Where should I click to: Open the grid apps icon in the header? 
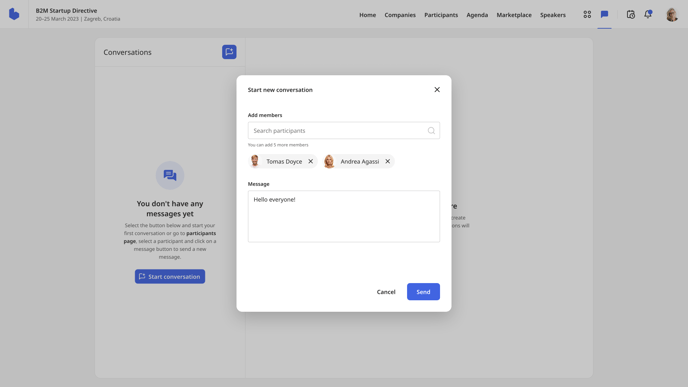[587, 14]
